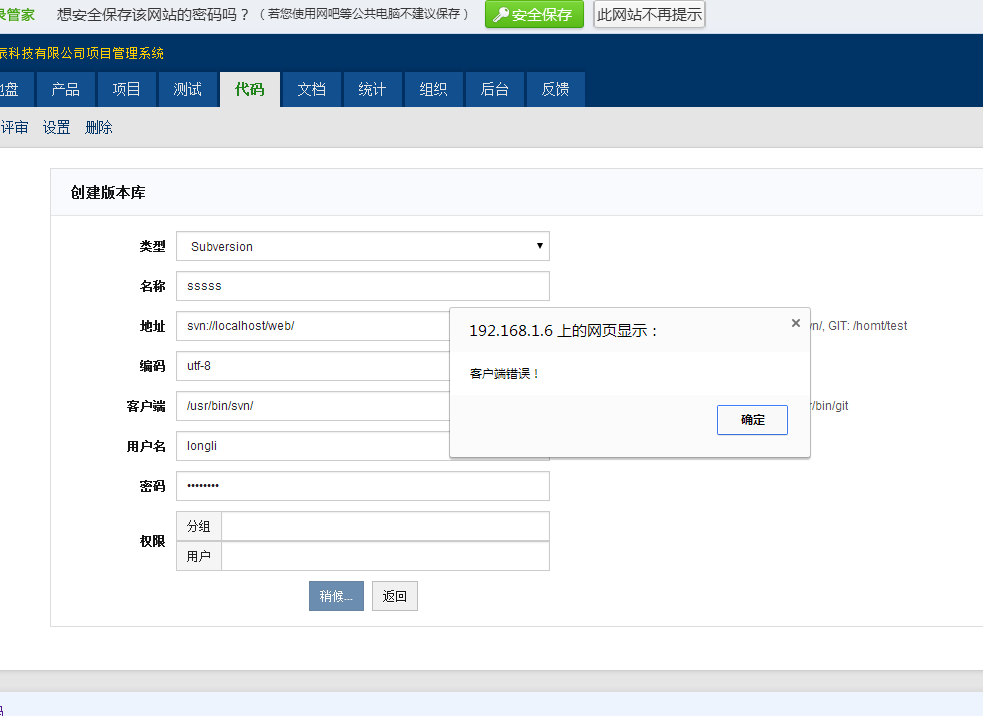Image resolution: width=983 pixels, height=716 pixels.
Task: Select the 代码 tab
Action: pyautogui.click(x=250, y=90)
